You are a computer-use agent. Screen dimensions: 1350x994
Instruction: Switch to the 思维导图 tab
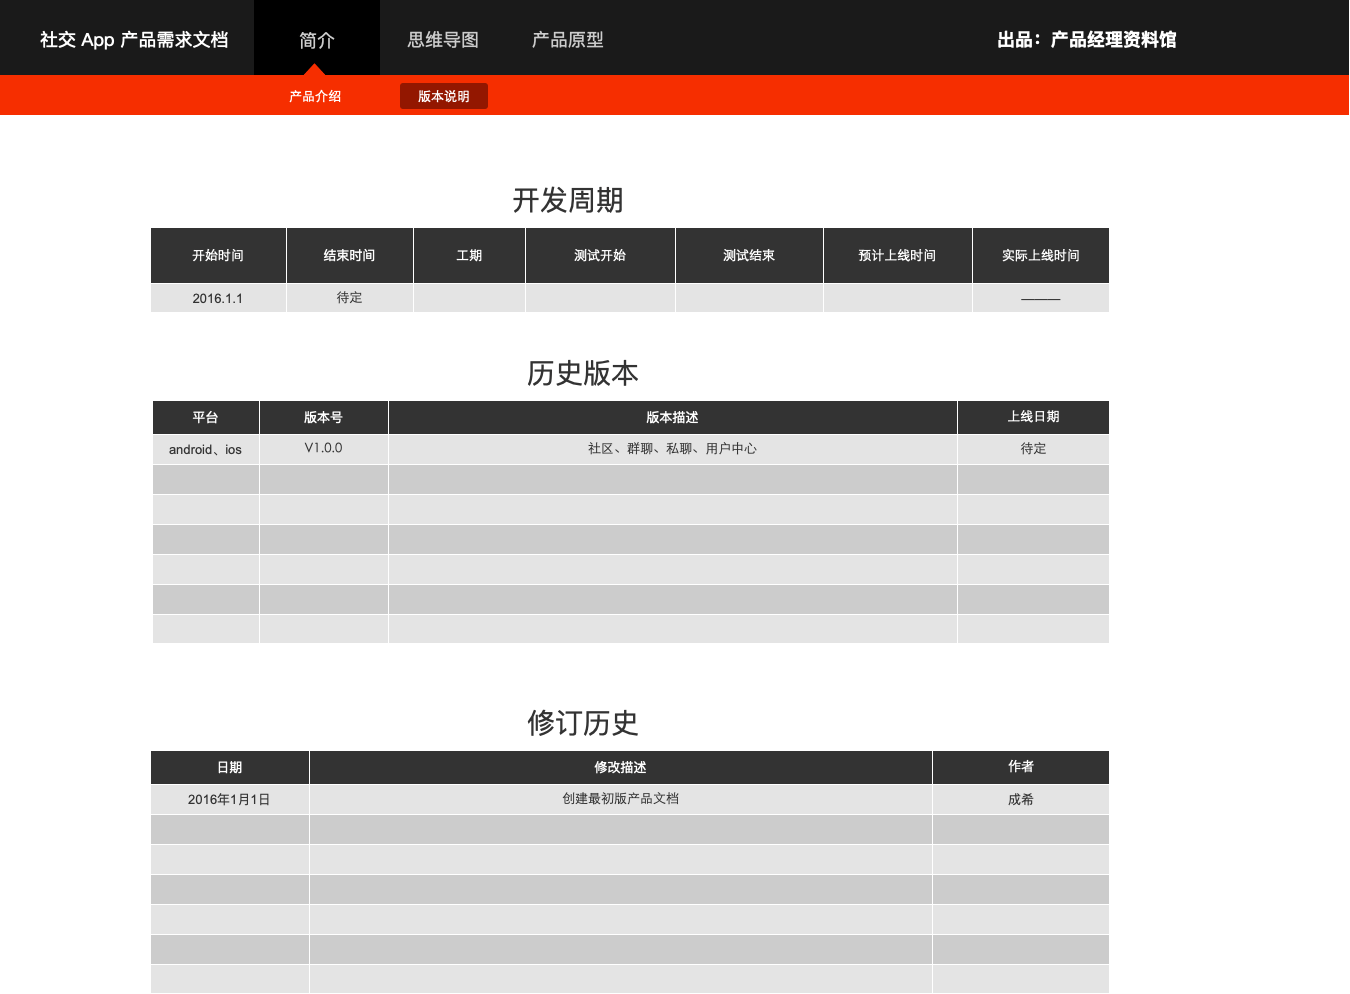443,40
